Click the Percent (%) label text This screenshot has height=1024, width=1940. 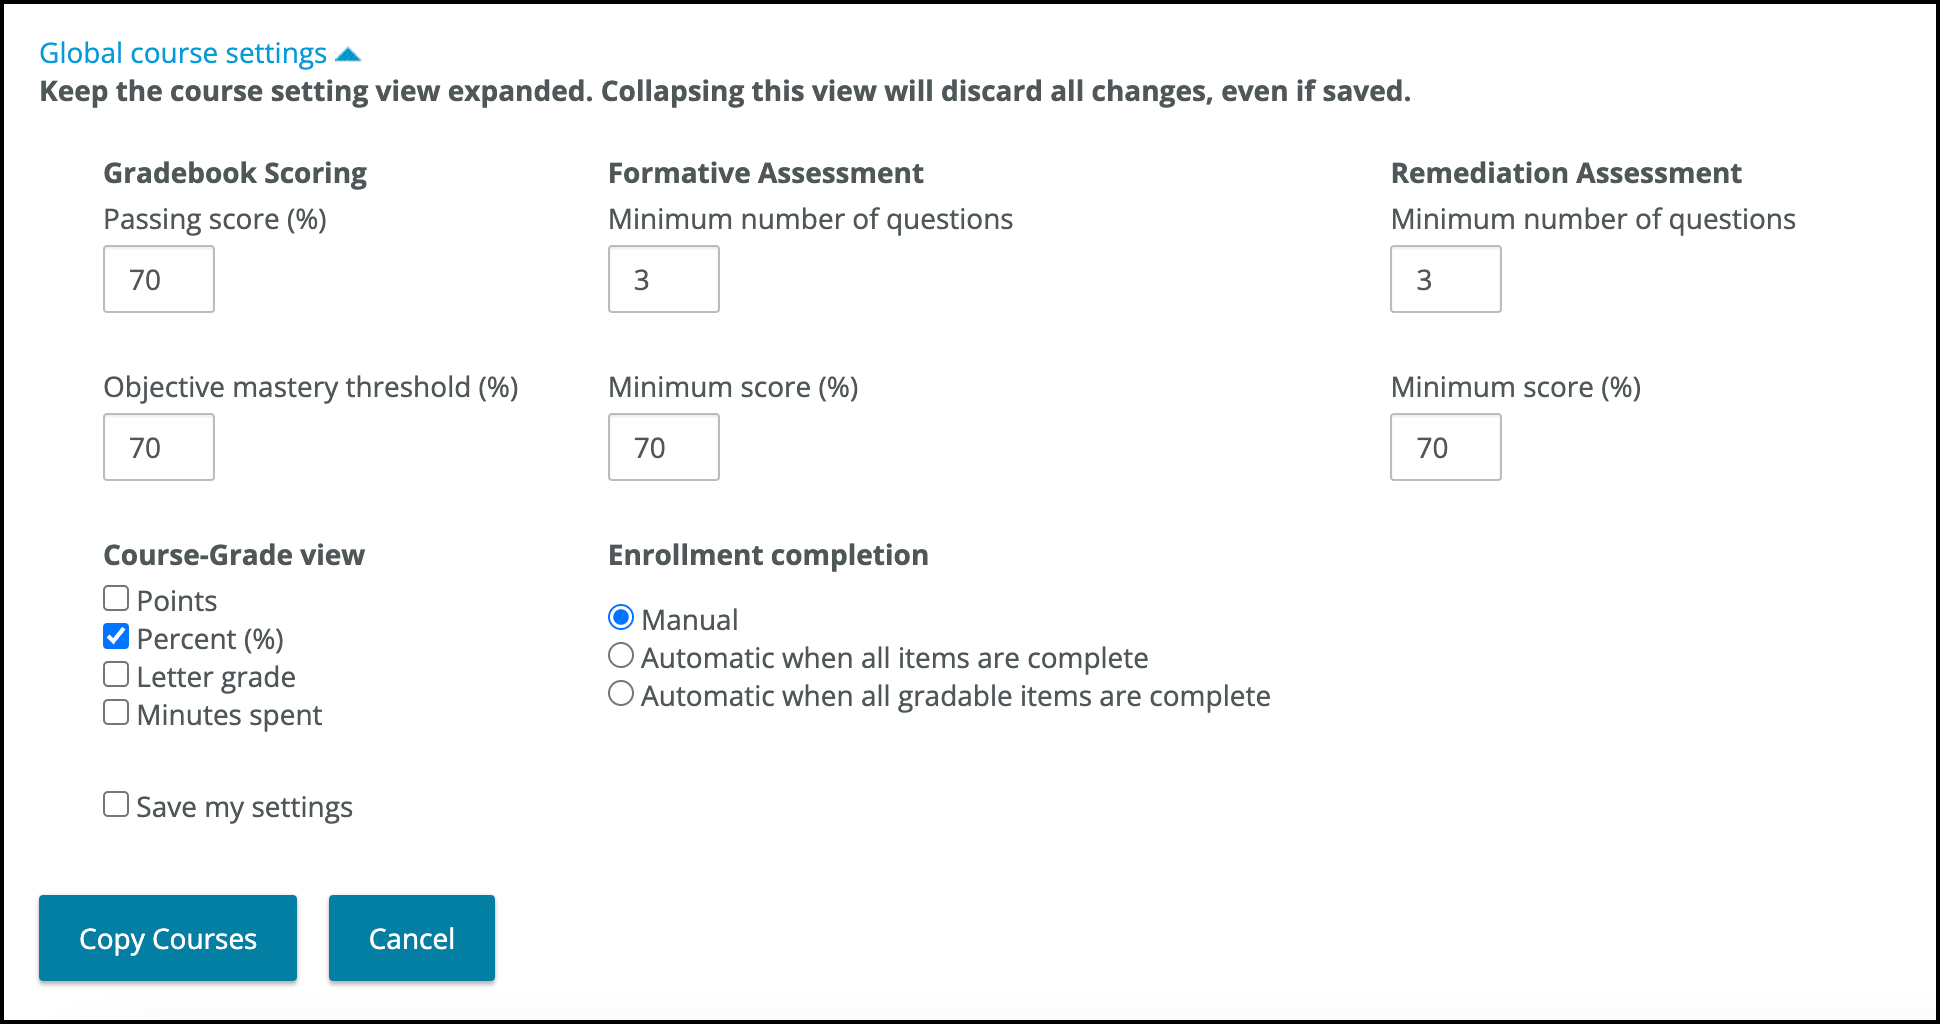coord(210,639)
